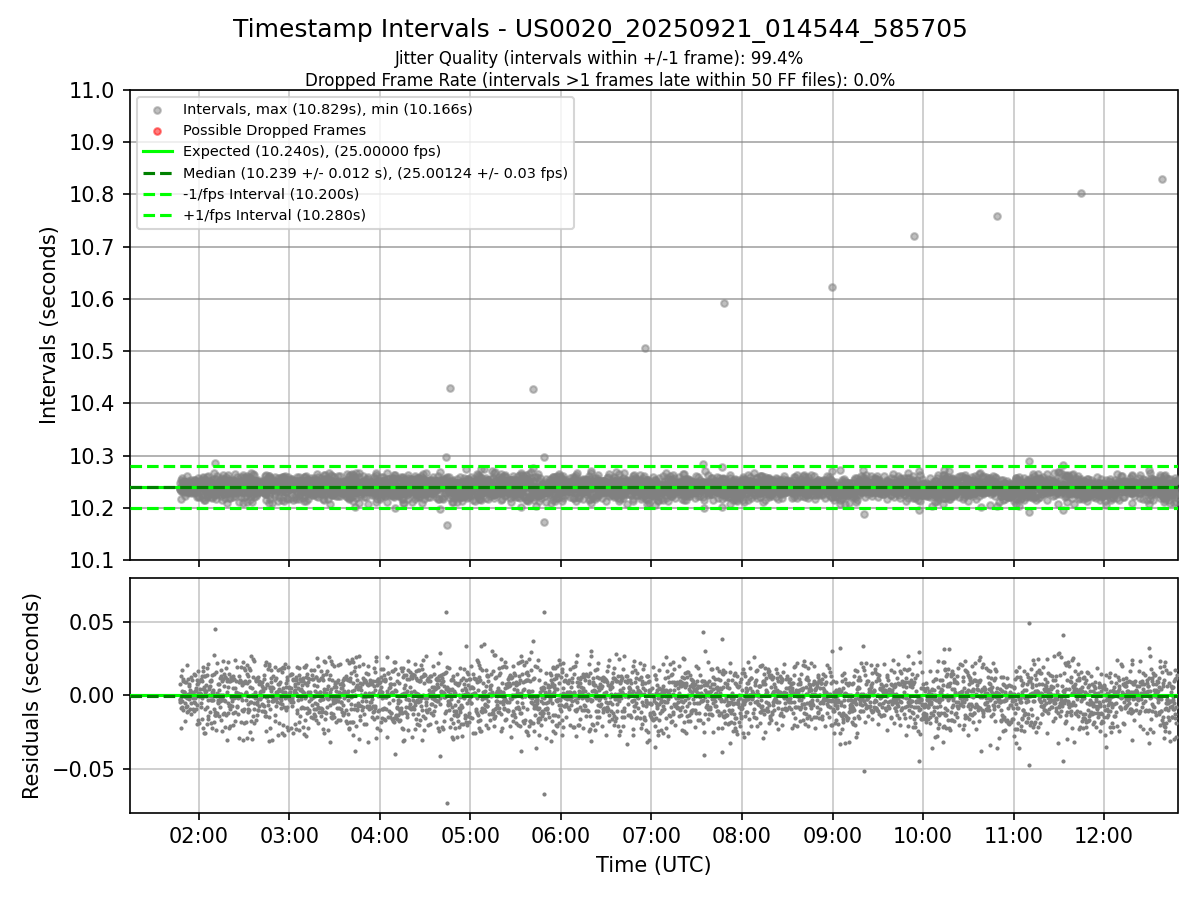Click legend entry 'Intervals, max (10.829s), min (10.166s)'
Image resolution: width=1200 pixels, height=900 pixels.
pyautogui.click(x=328, y=108)
